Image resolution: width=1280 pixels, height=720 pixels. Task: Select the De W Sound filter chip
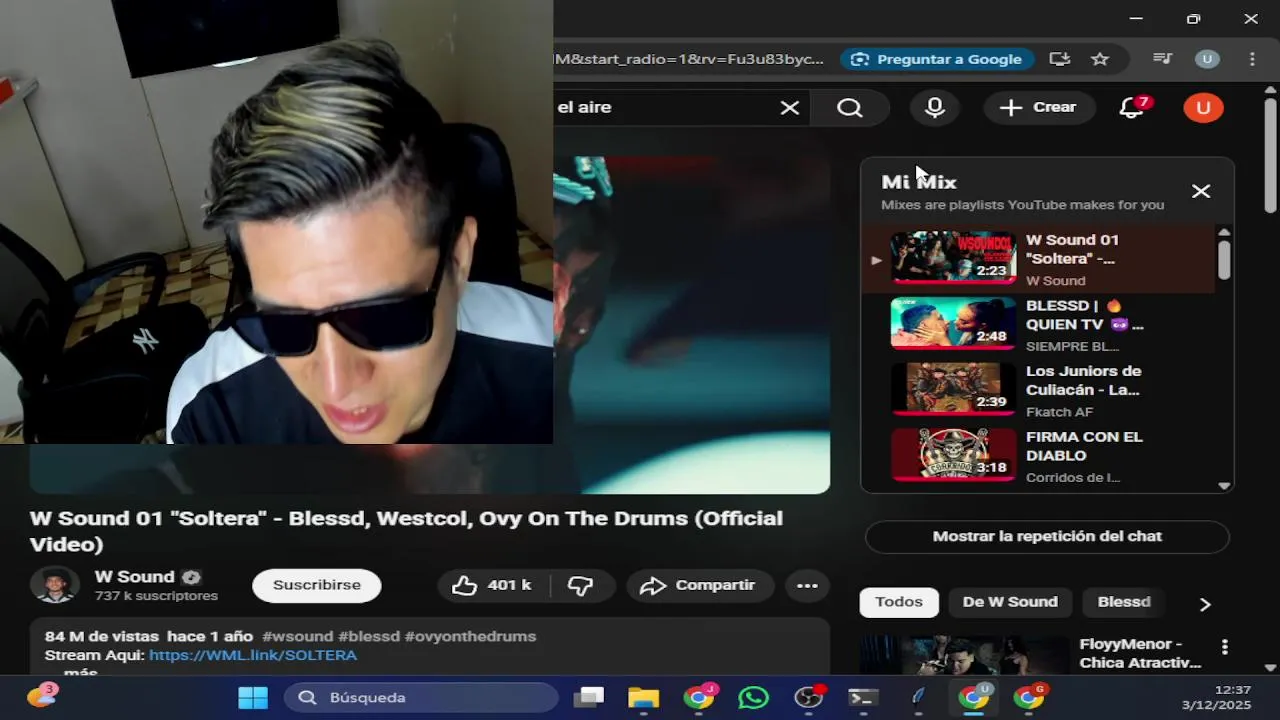[1010, 602]
